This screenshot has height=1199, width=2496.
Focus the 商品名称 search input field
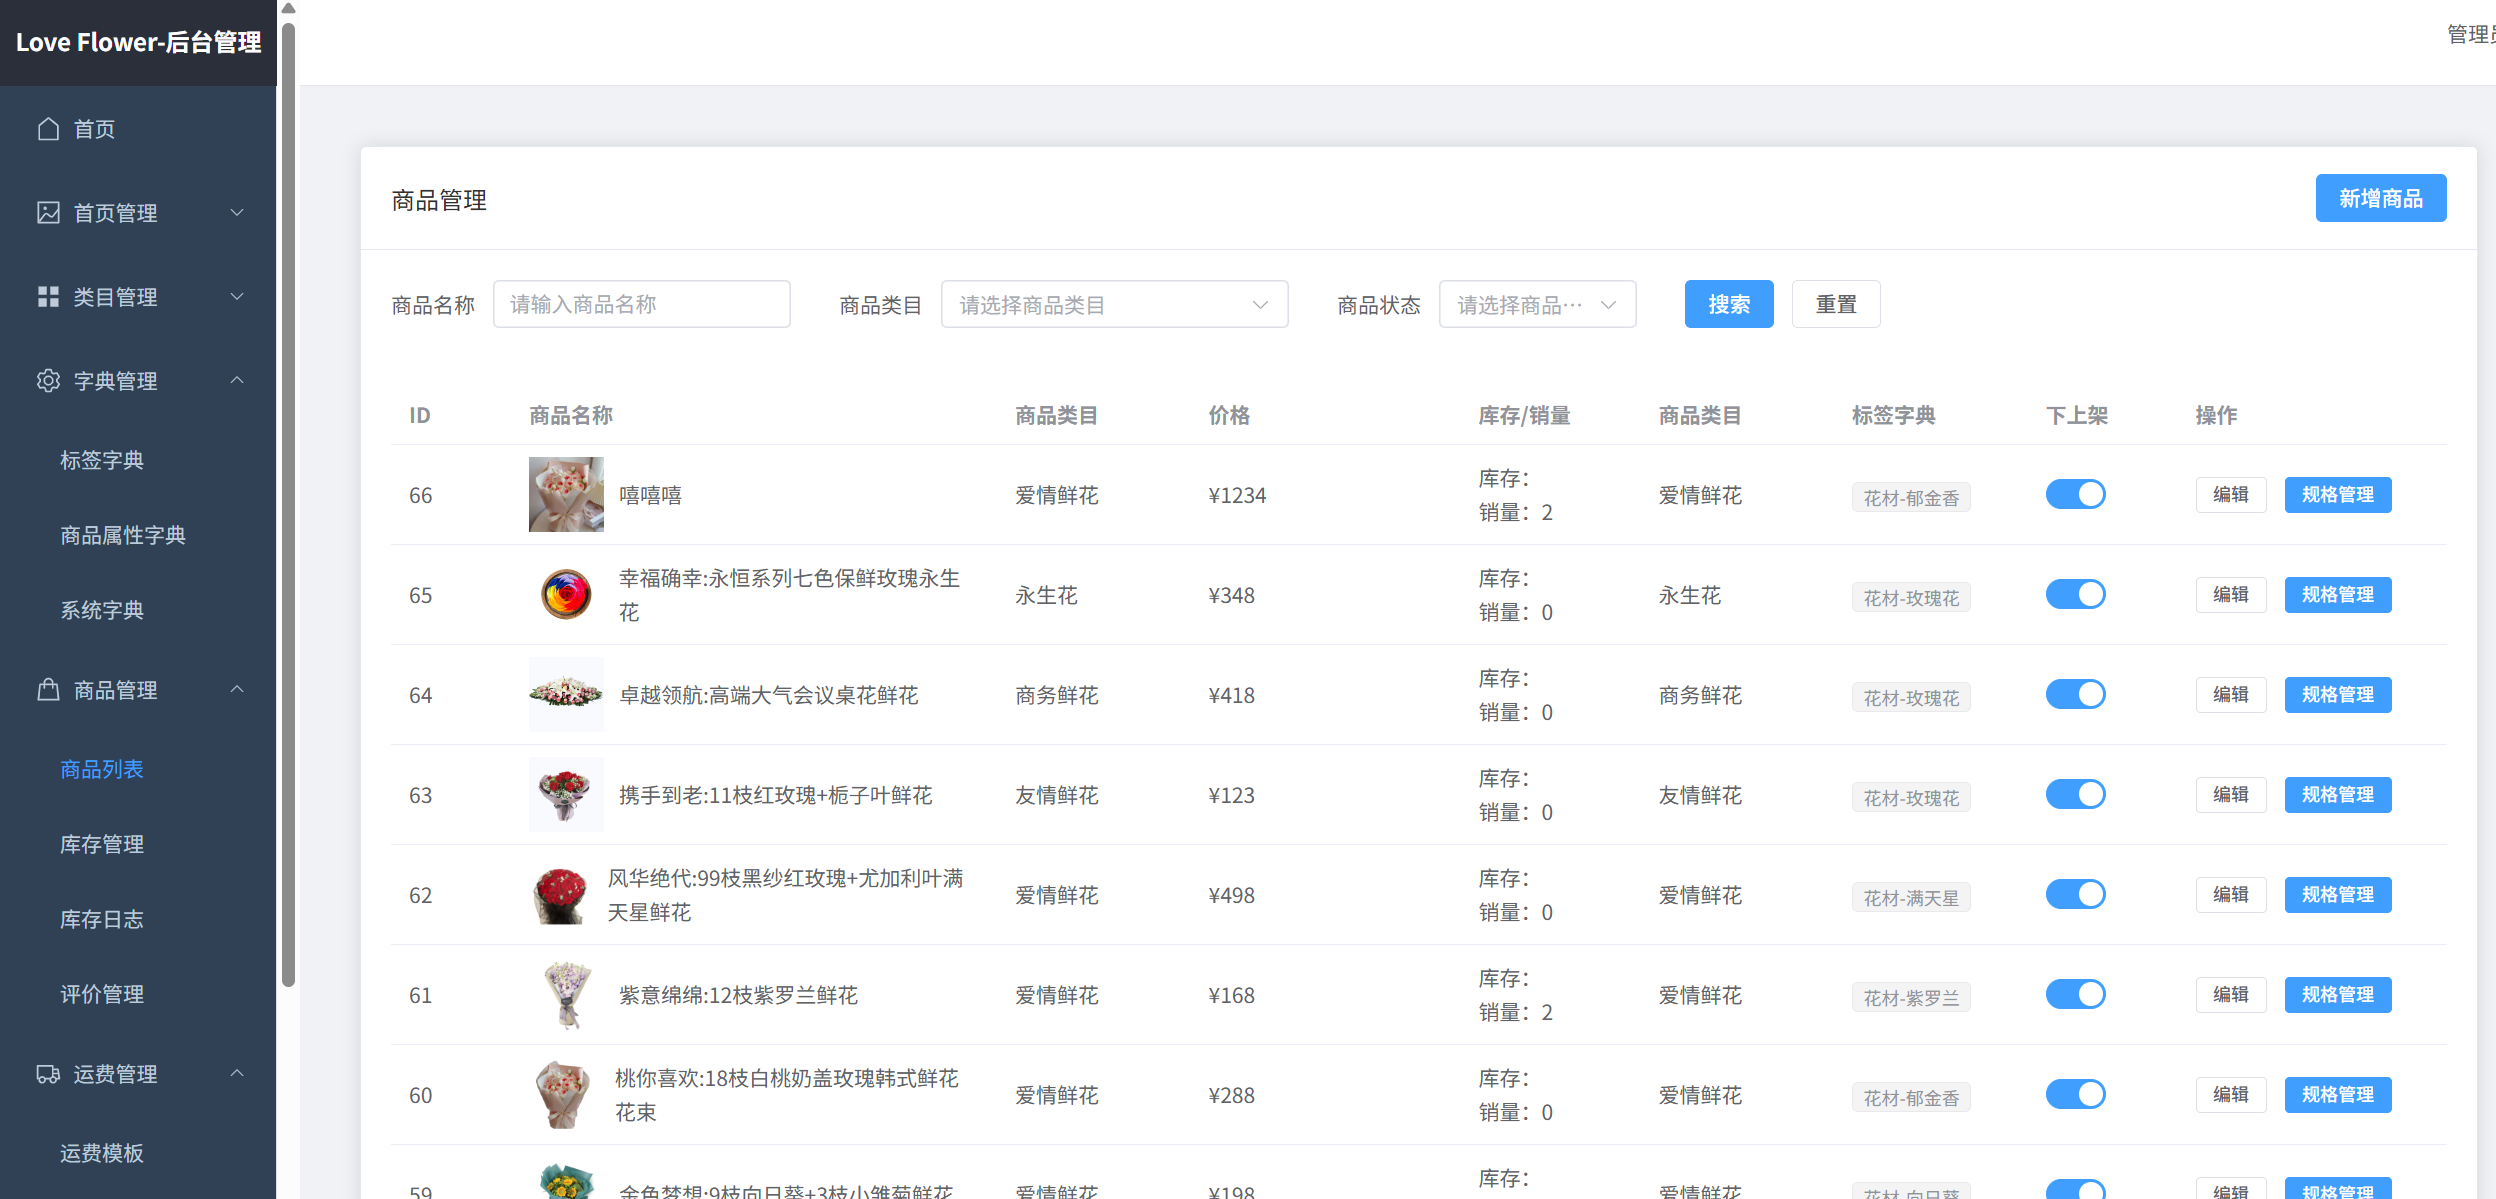coord(641,305)
